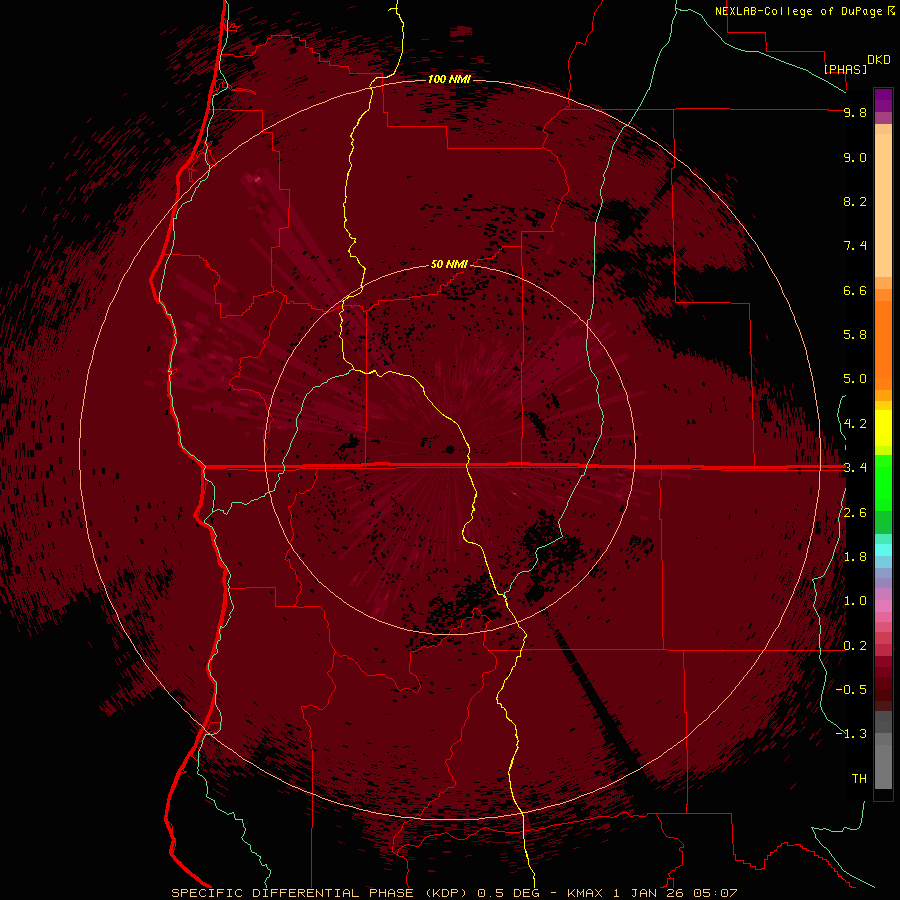The width and height of the screenshot is (900, 900).
Task: Click the 4.2 scale value
Action: (855, 424)
